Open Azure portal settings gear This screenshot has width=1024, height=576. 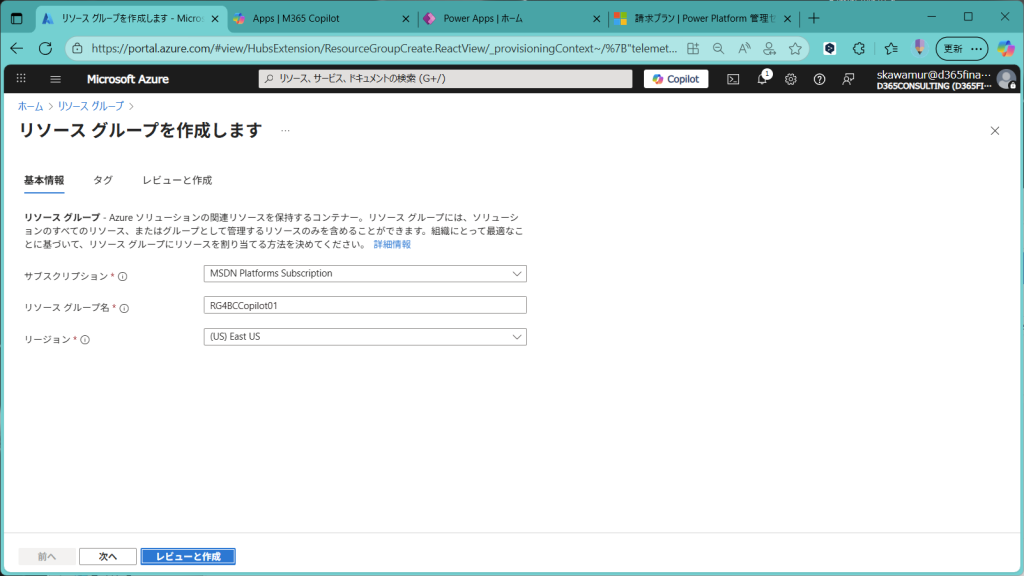coord(791,79)
